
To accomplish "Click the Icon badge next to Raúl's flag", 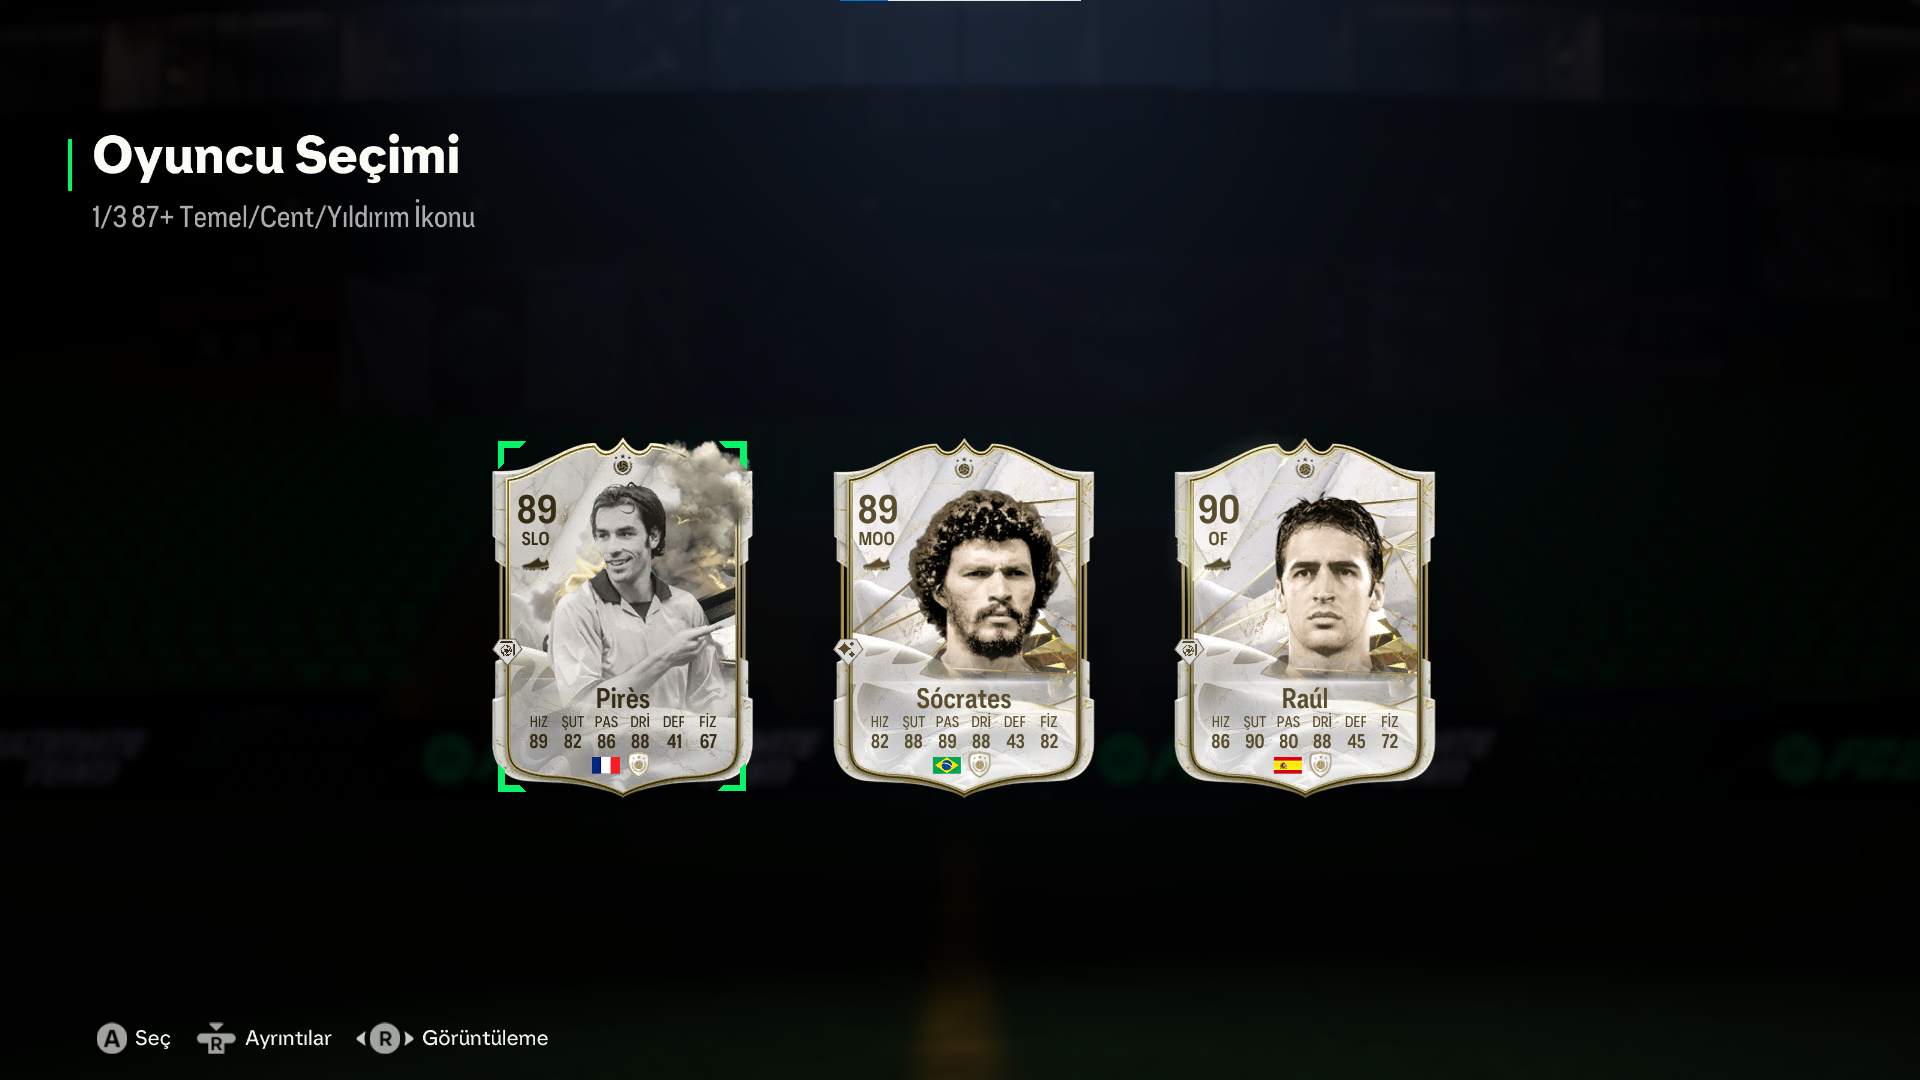I will pos(1321,765).
